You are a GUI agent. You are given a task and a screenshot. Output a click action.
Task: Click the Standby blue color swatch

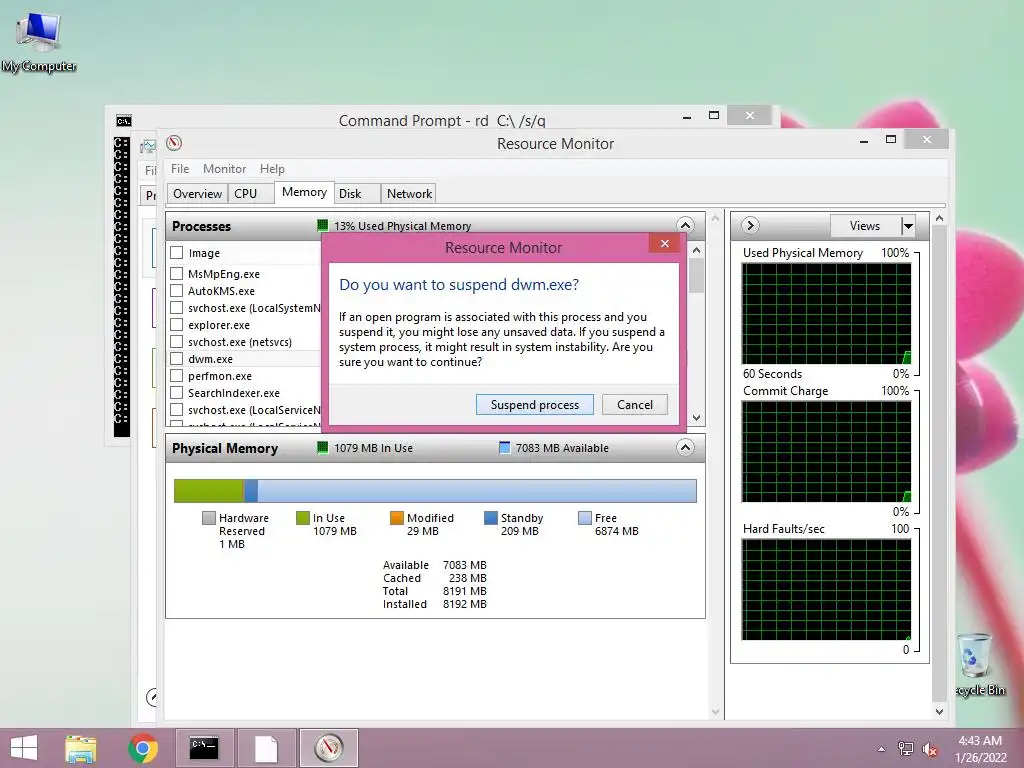pyautogui.click(x=490, y=518)
